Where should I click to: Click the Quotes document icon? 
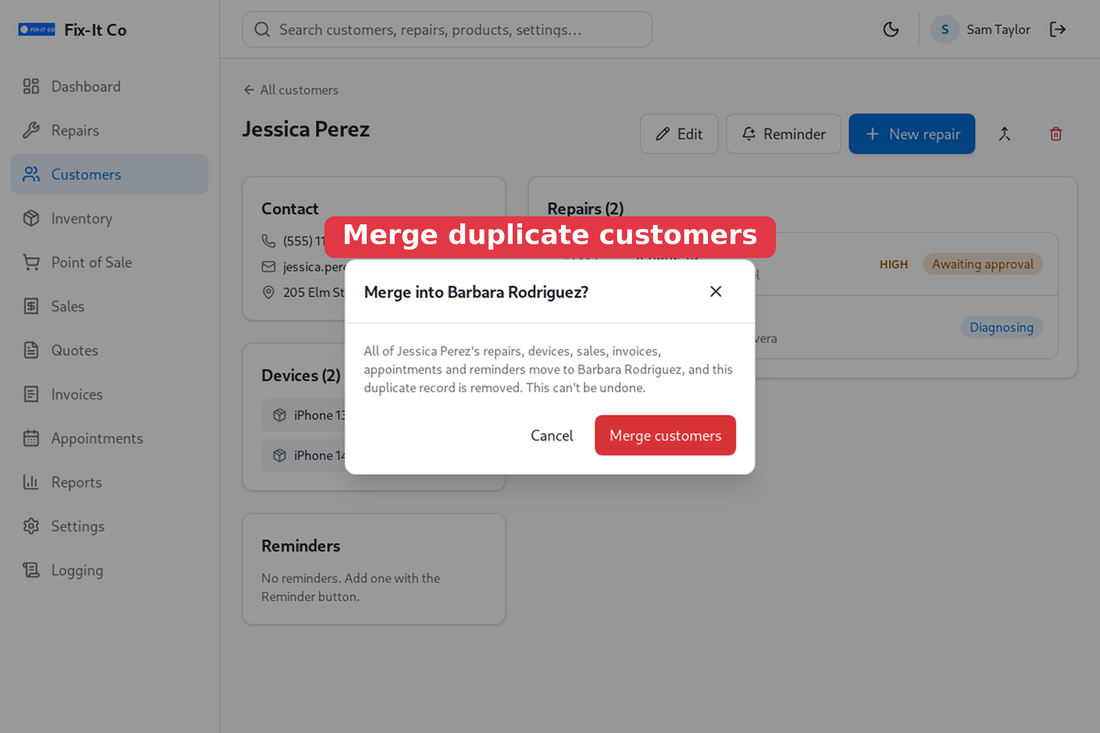[x=31, y=350]
